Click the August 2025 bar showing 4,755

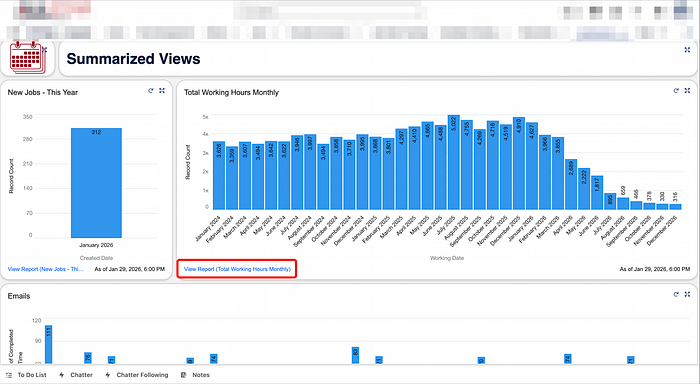(467, 165)
